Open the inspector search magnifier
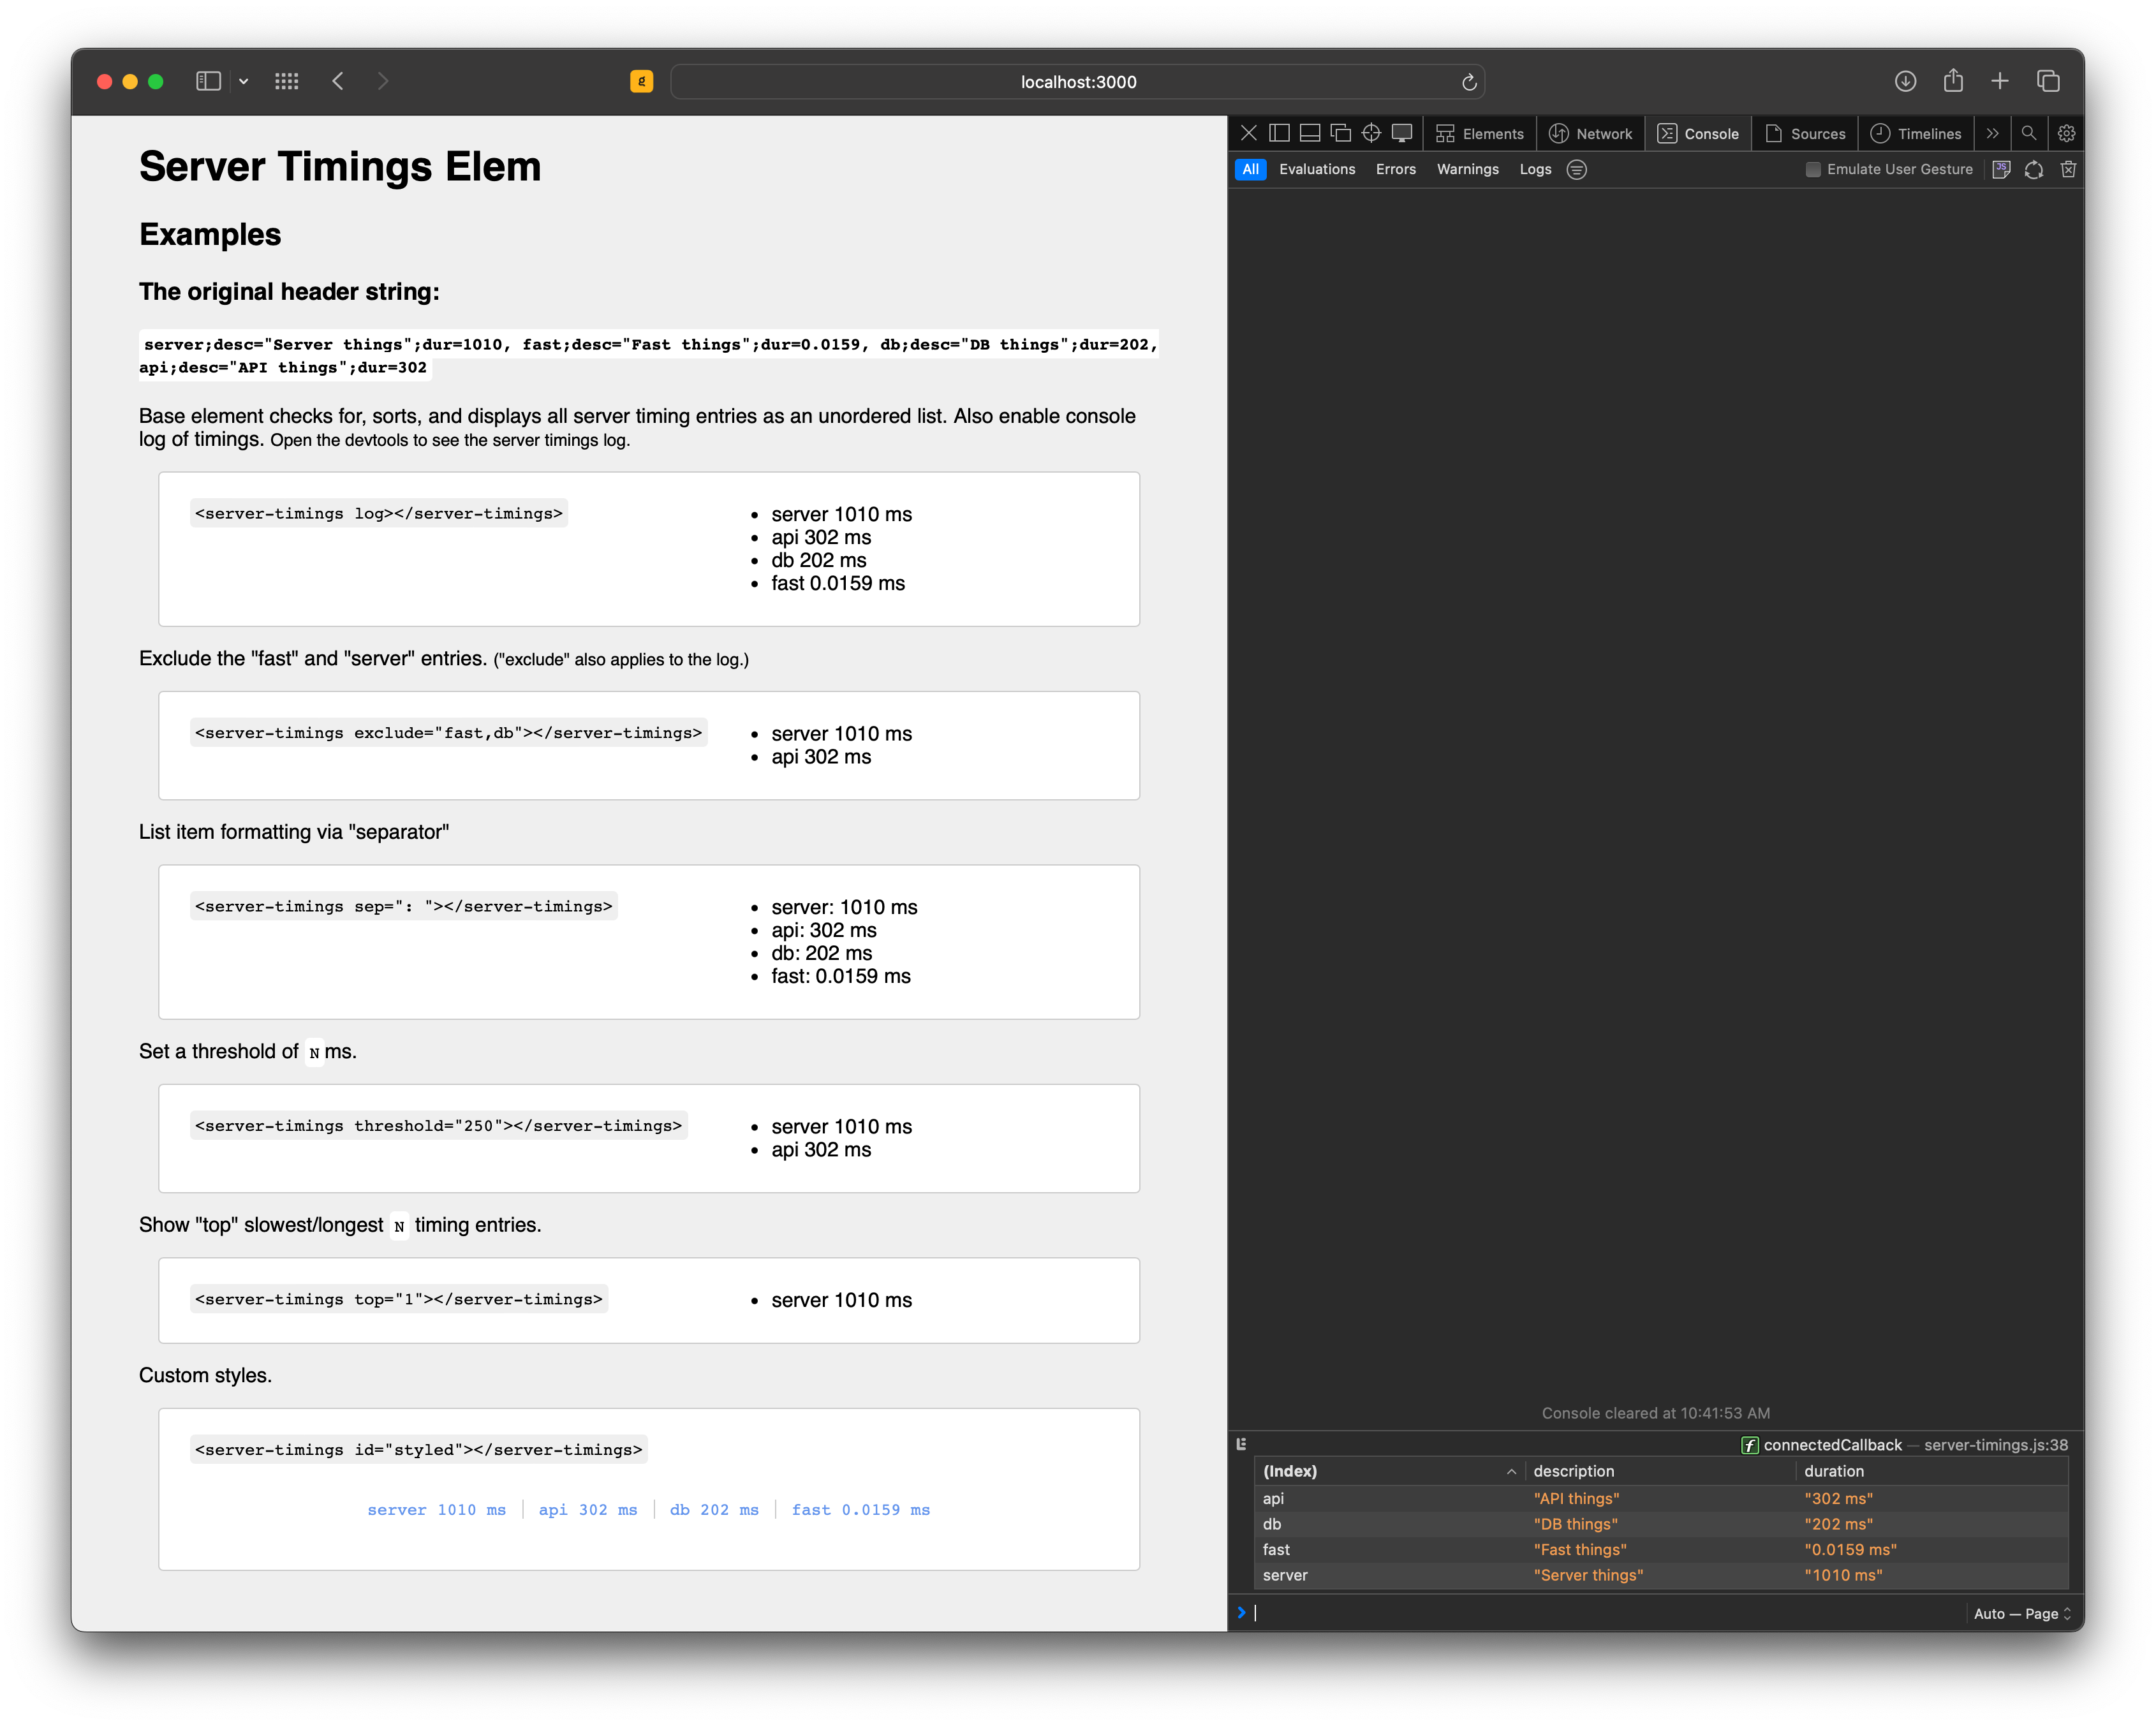The height and width of the screenshot is (1726, 2156). [x=2028, y=133]
